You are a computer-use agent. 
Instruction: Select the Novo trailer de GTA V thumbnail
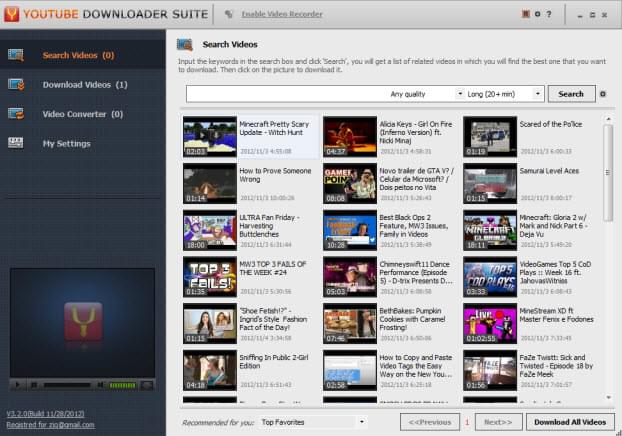350,184
